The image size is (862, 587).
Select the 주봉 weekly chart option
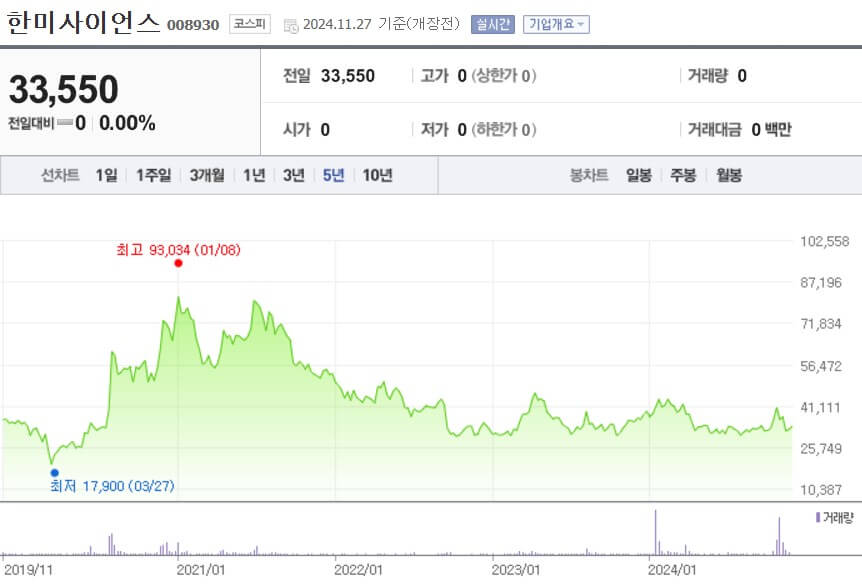(681, 174)
